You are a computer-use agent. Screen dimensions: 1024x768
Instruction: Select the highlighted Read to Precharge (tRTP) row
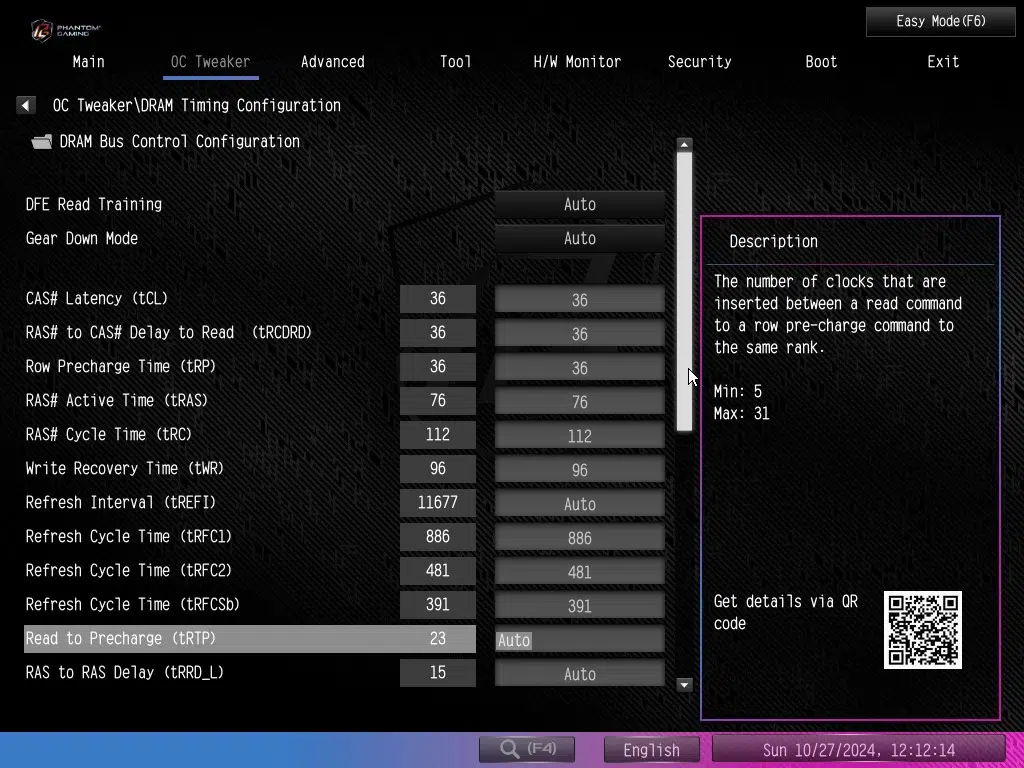tap(249, 639)
